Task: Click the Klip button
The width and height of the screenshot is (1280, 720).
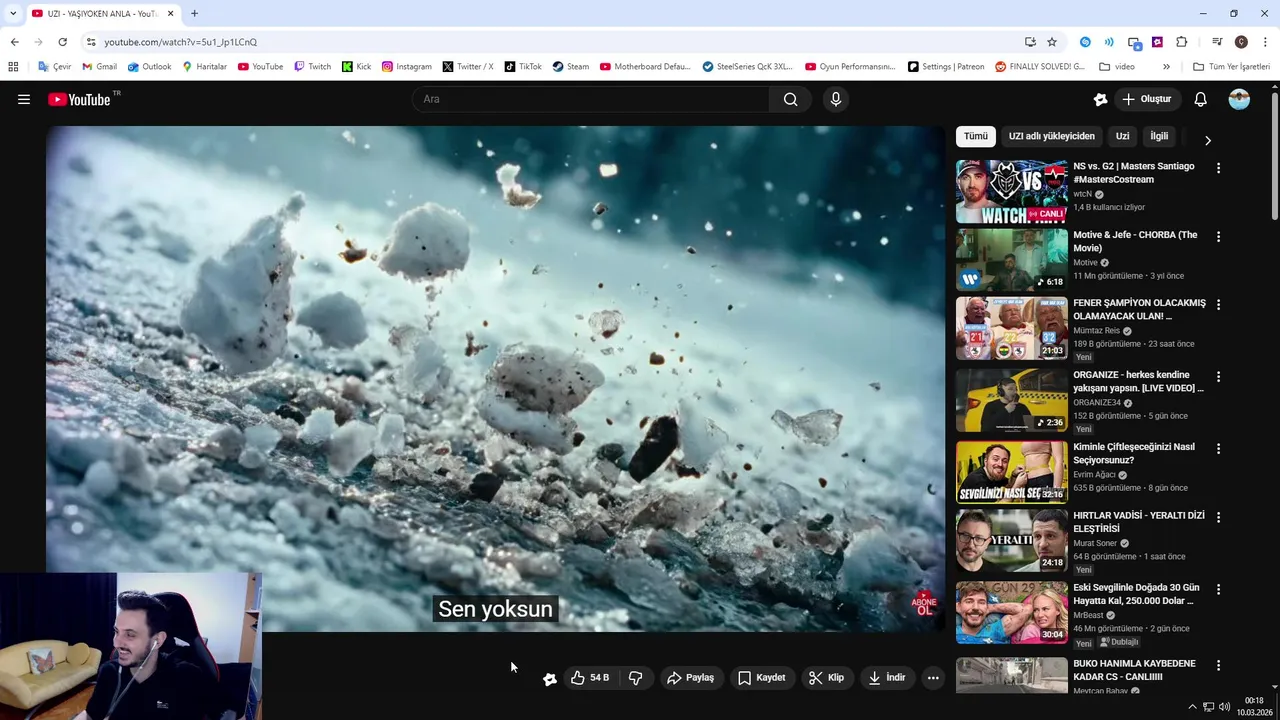Action: click(x=827, y=678)
